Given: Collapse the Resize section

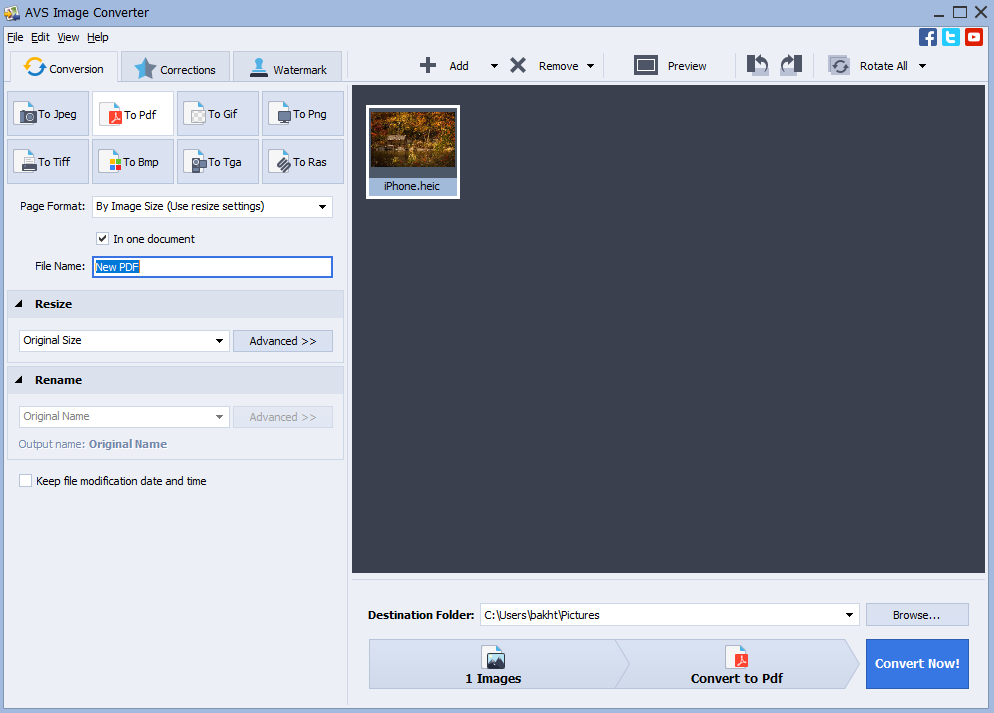Looking at the screenshot, I should click(x=19, y=304).
